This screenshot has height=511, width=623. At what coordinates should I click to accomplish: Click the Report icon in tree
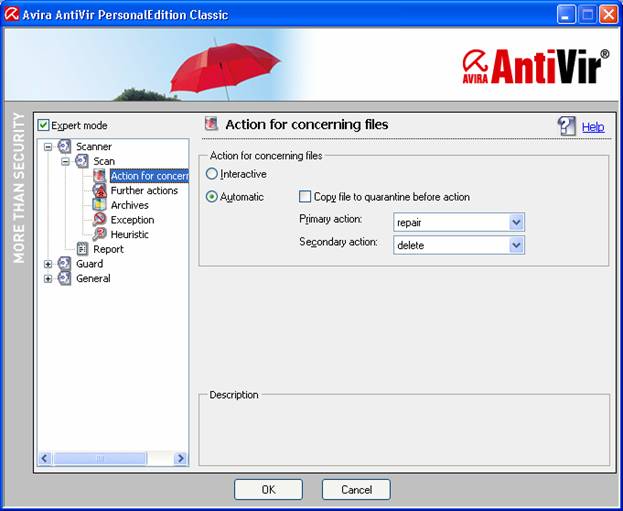tap(83, 249)
